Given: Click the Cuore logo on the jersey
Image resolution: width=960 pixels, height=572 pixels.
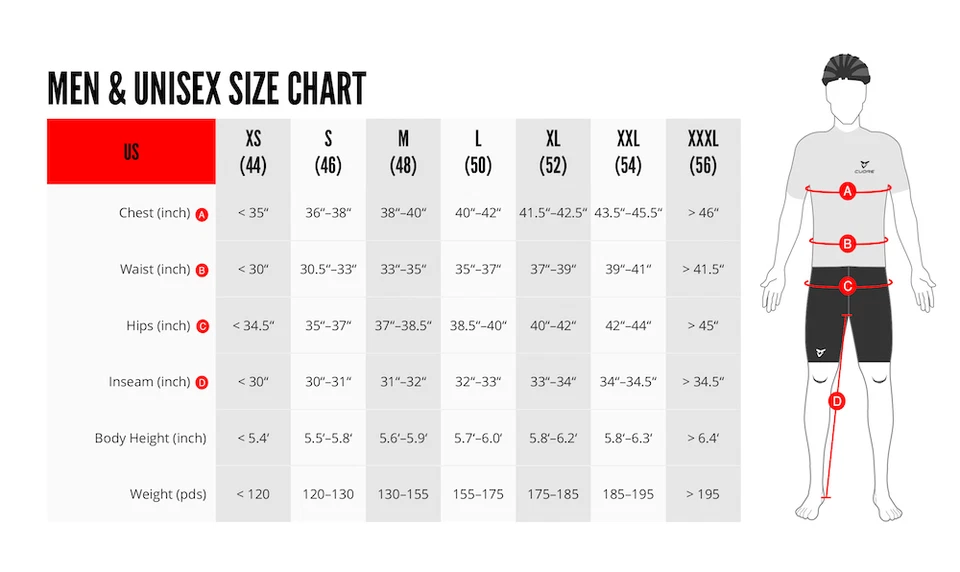Looking at the screenshot, I should [868, 163].
